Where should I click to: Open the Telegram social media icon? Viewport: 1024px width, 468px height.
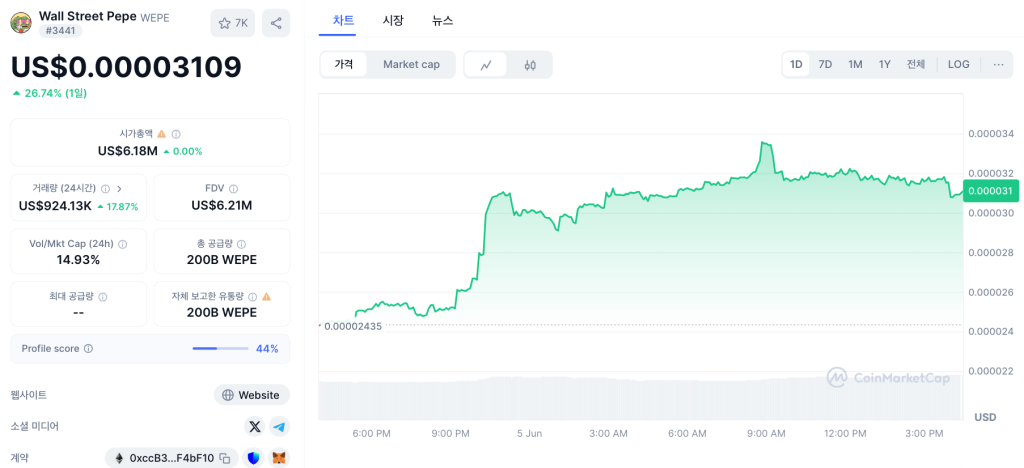pyautogui.click(x=280, y=427)
